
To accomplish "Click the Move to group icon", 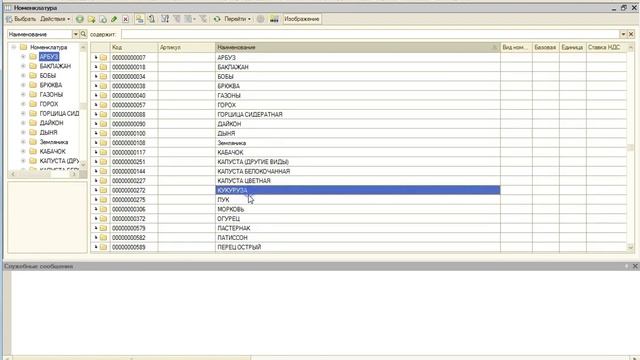I will point(151,19).
